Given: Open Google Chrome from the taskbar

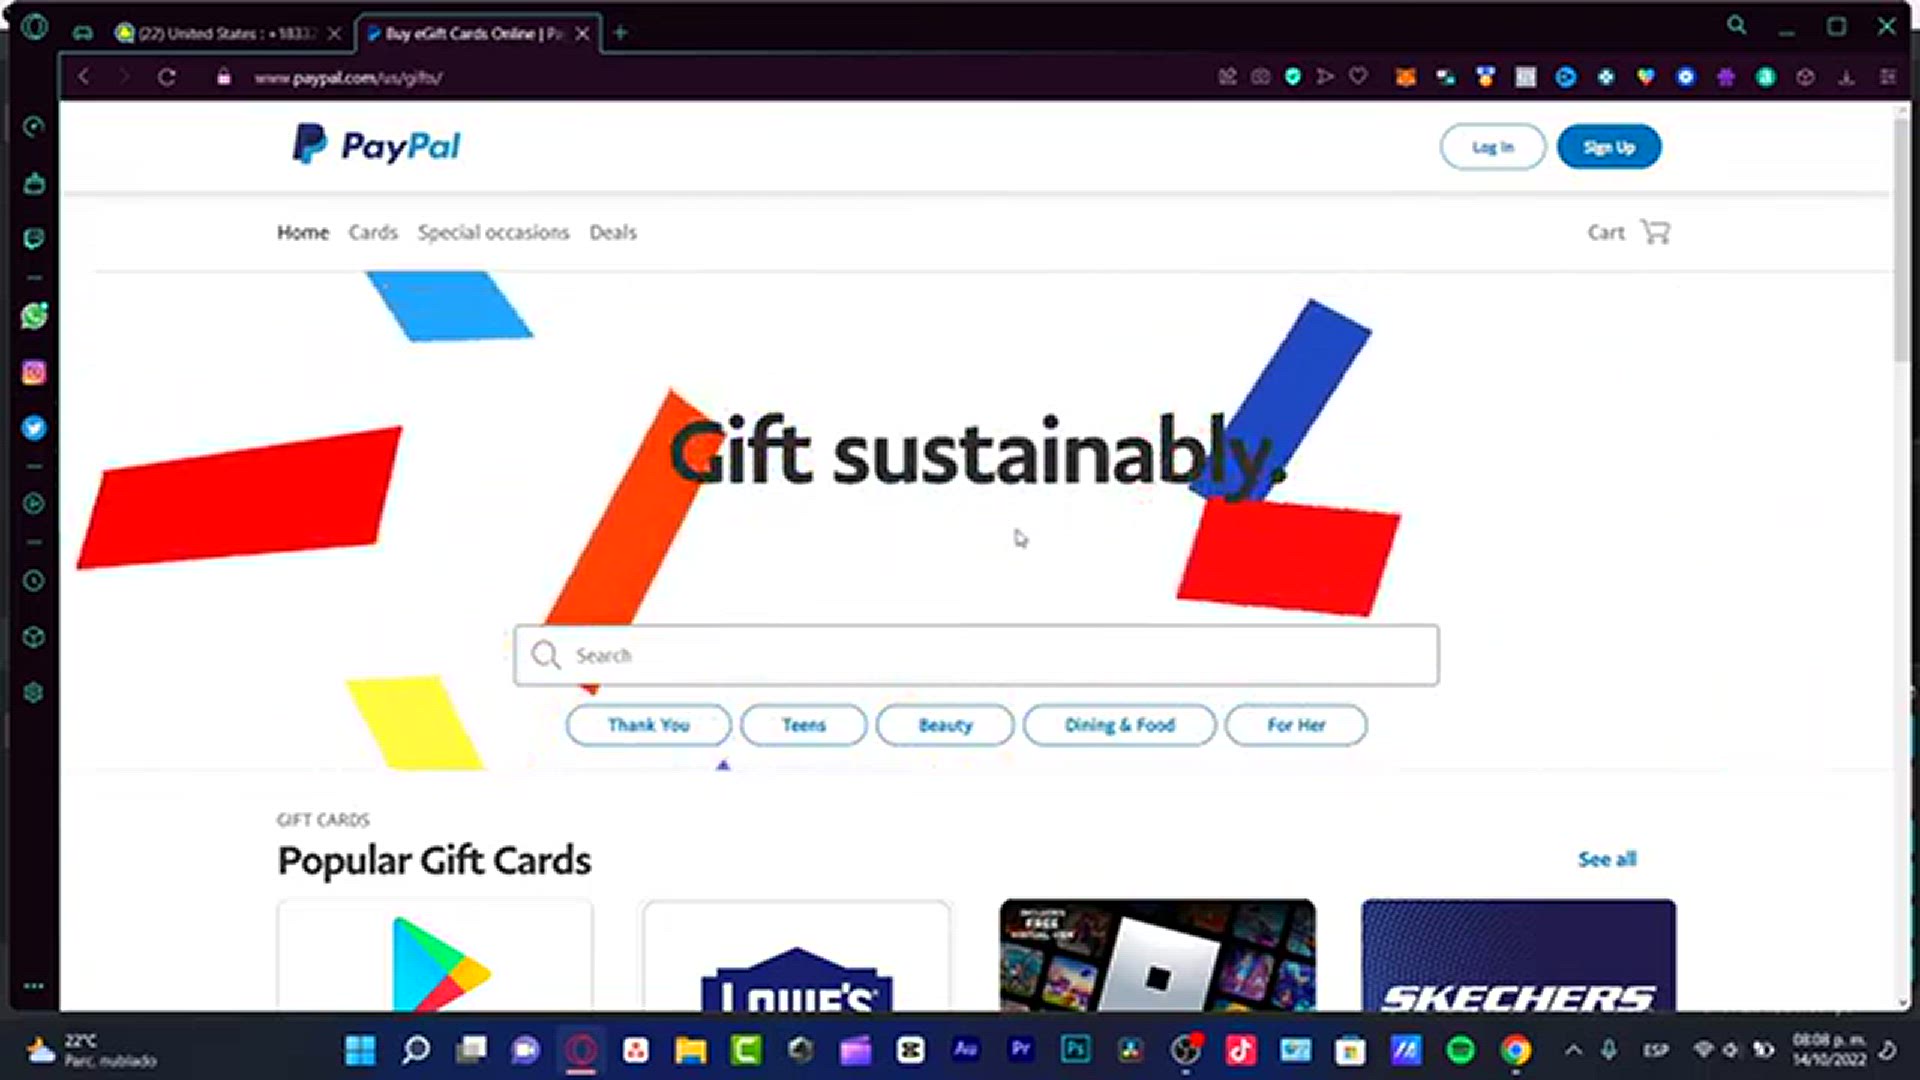Looking at the screenshot, I should coord(1516,1050).
